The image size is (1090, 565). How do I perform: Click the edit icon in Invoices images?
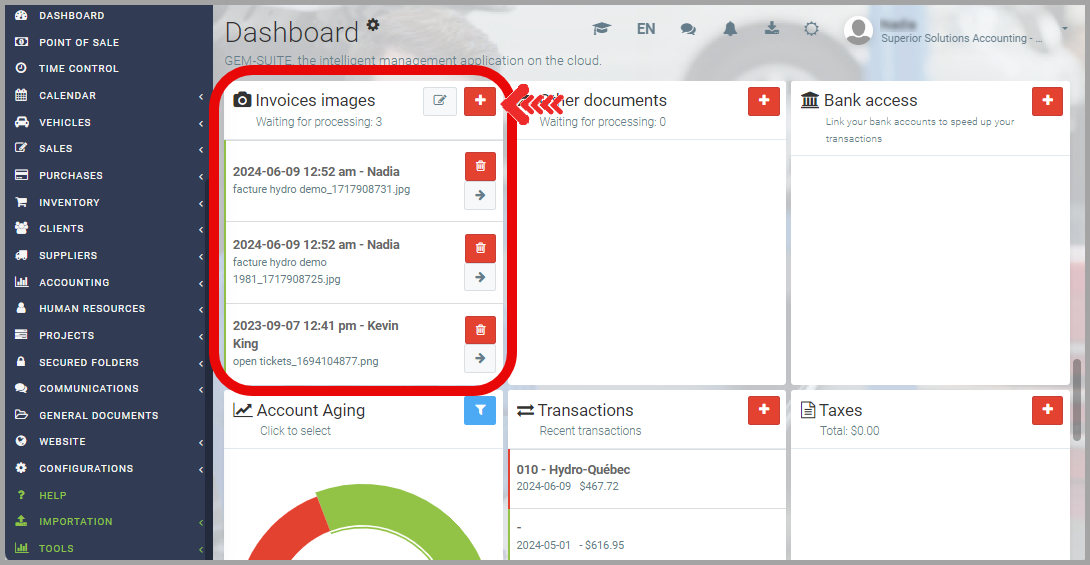pyautogui.click(x=439, y=101)
